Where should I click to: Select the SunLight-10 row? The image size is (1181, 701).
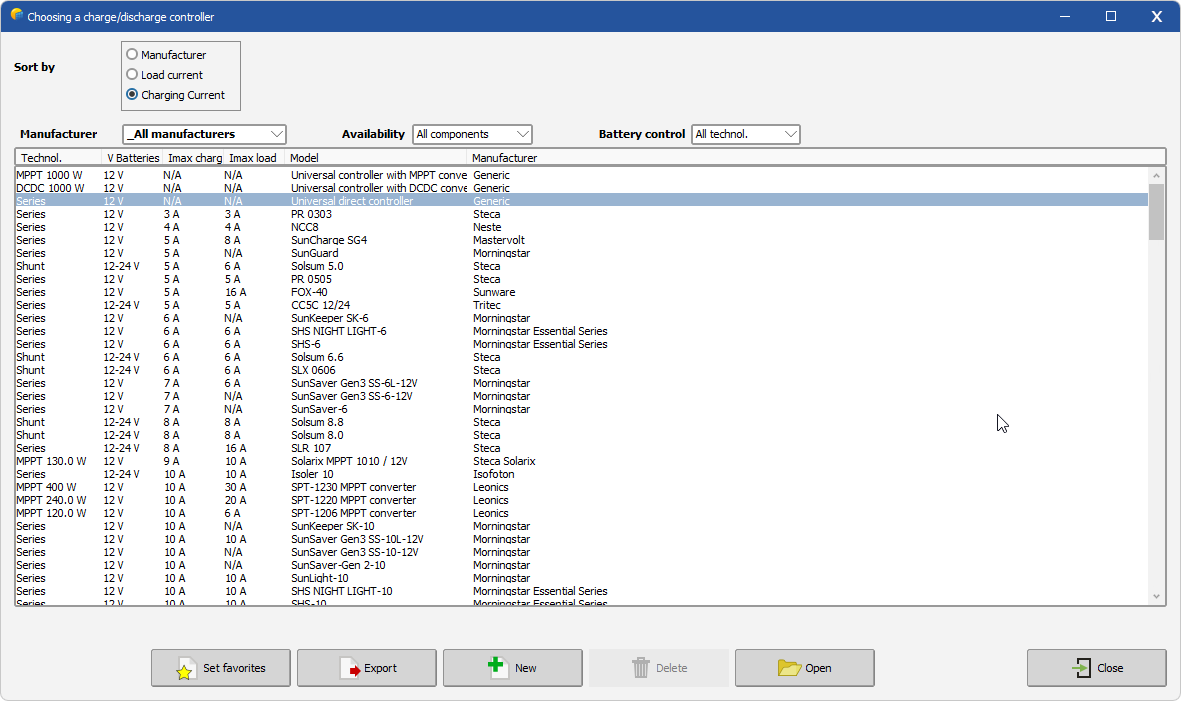tap(581, 578)
